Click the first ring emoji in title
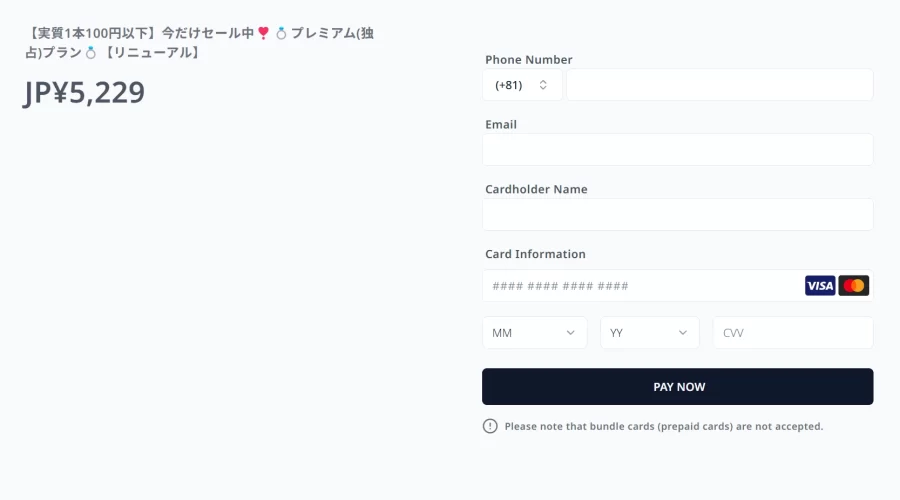This screenshot has height=500, width=900. click(281, 33)
